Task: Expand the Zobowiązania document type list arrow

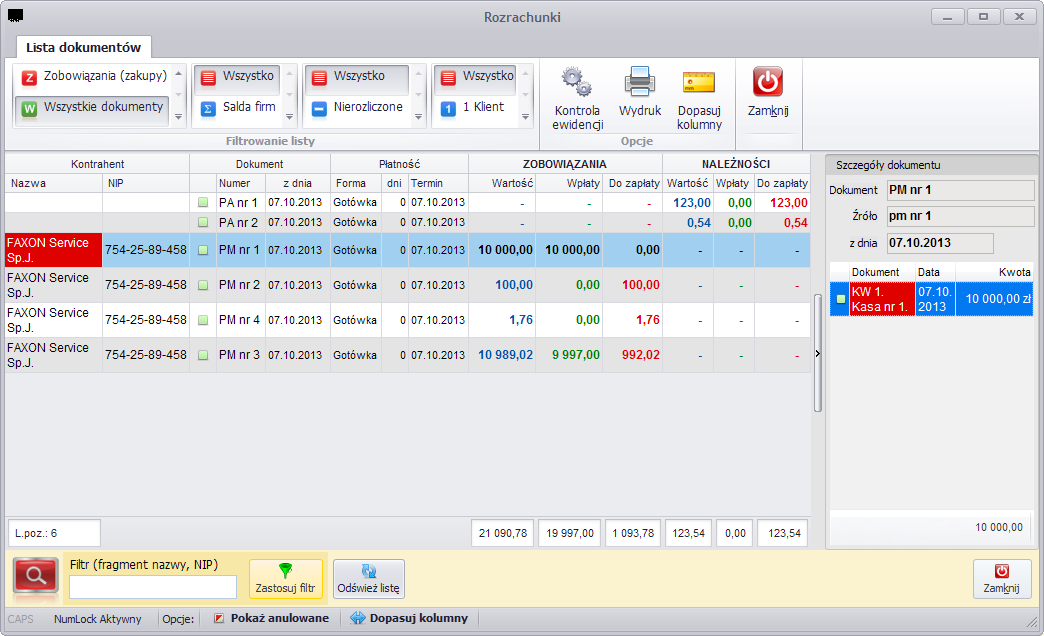Action: click(x=178, y=117)
